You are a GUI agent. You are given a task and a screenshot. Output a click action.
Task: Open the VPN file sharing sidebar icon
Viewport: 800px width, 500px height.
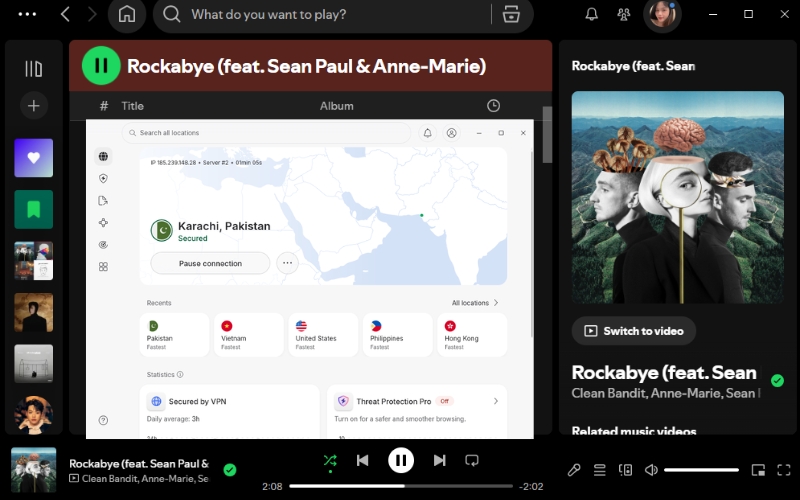point(104,201)
